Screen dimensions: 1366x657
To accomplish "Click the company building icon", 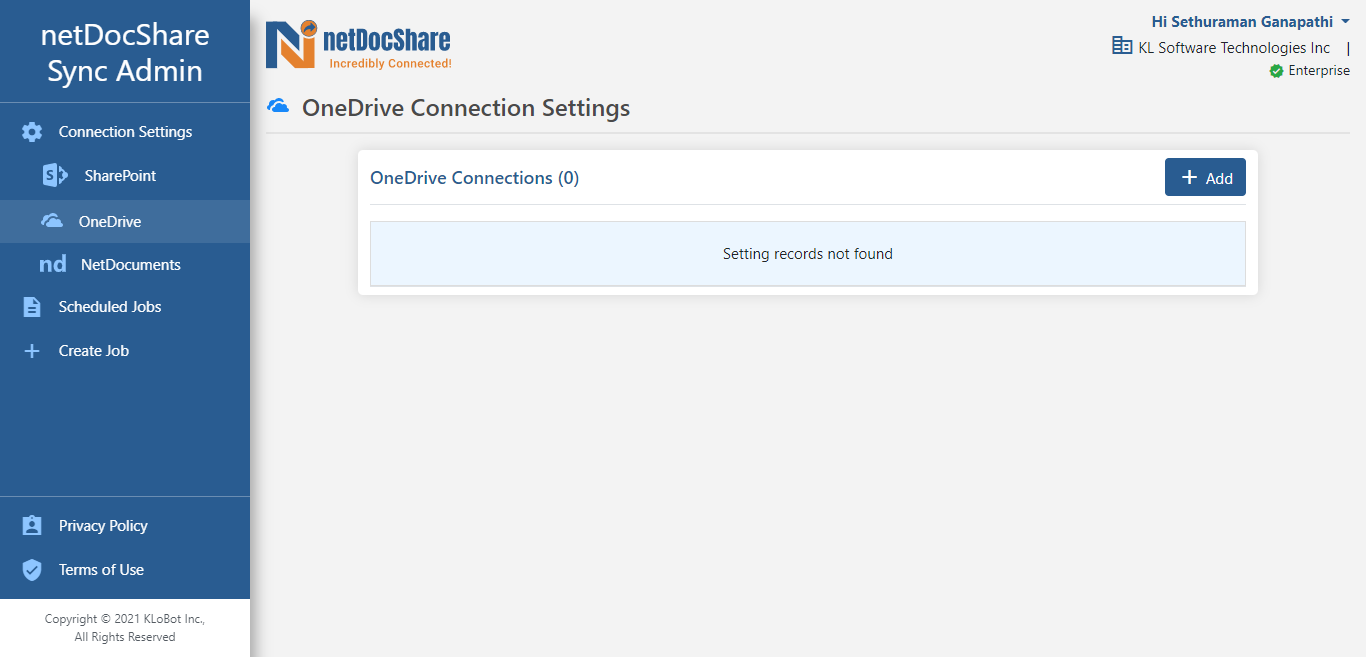I will coord(1122,46).
